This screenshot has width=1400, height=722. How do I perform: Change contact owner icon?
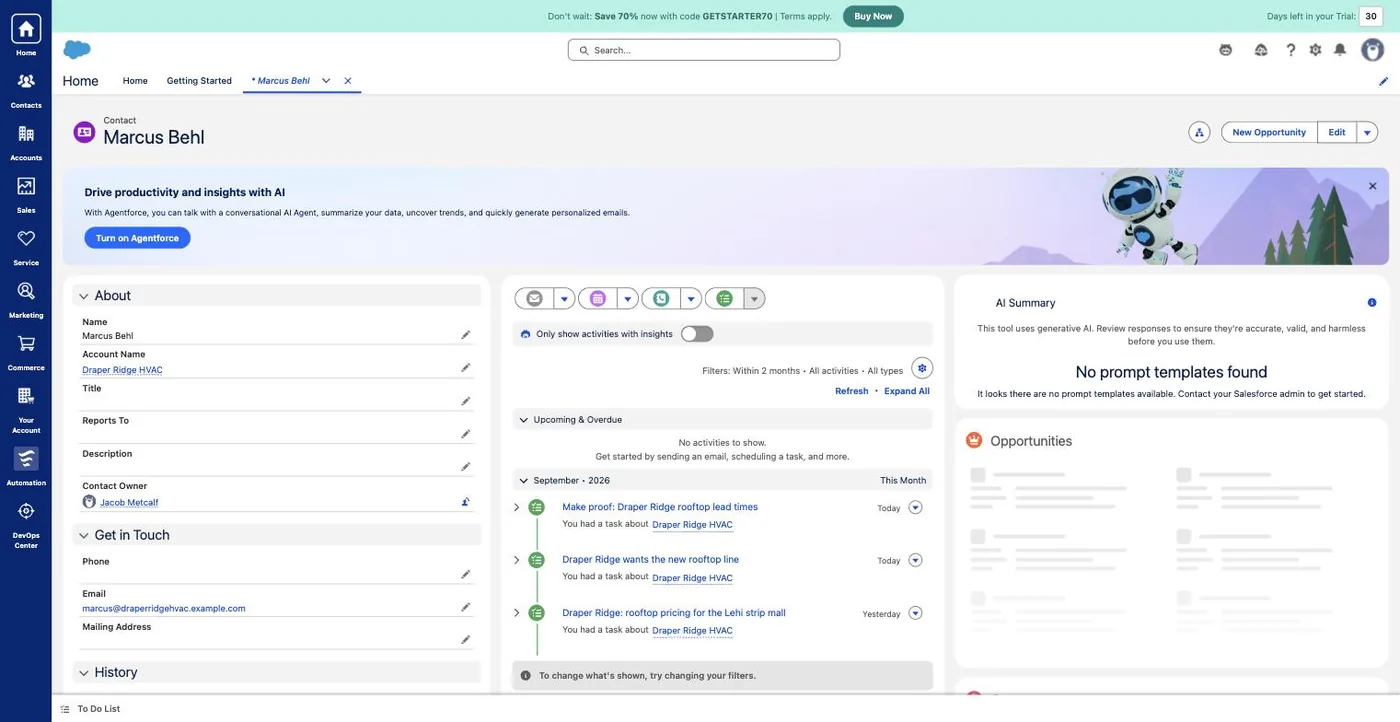pos(465,502)
